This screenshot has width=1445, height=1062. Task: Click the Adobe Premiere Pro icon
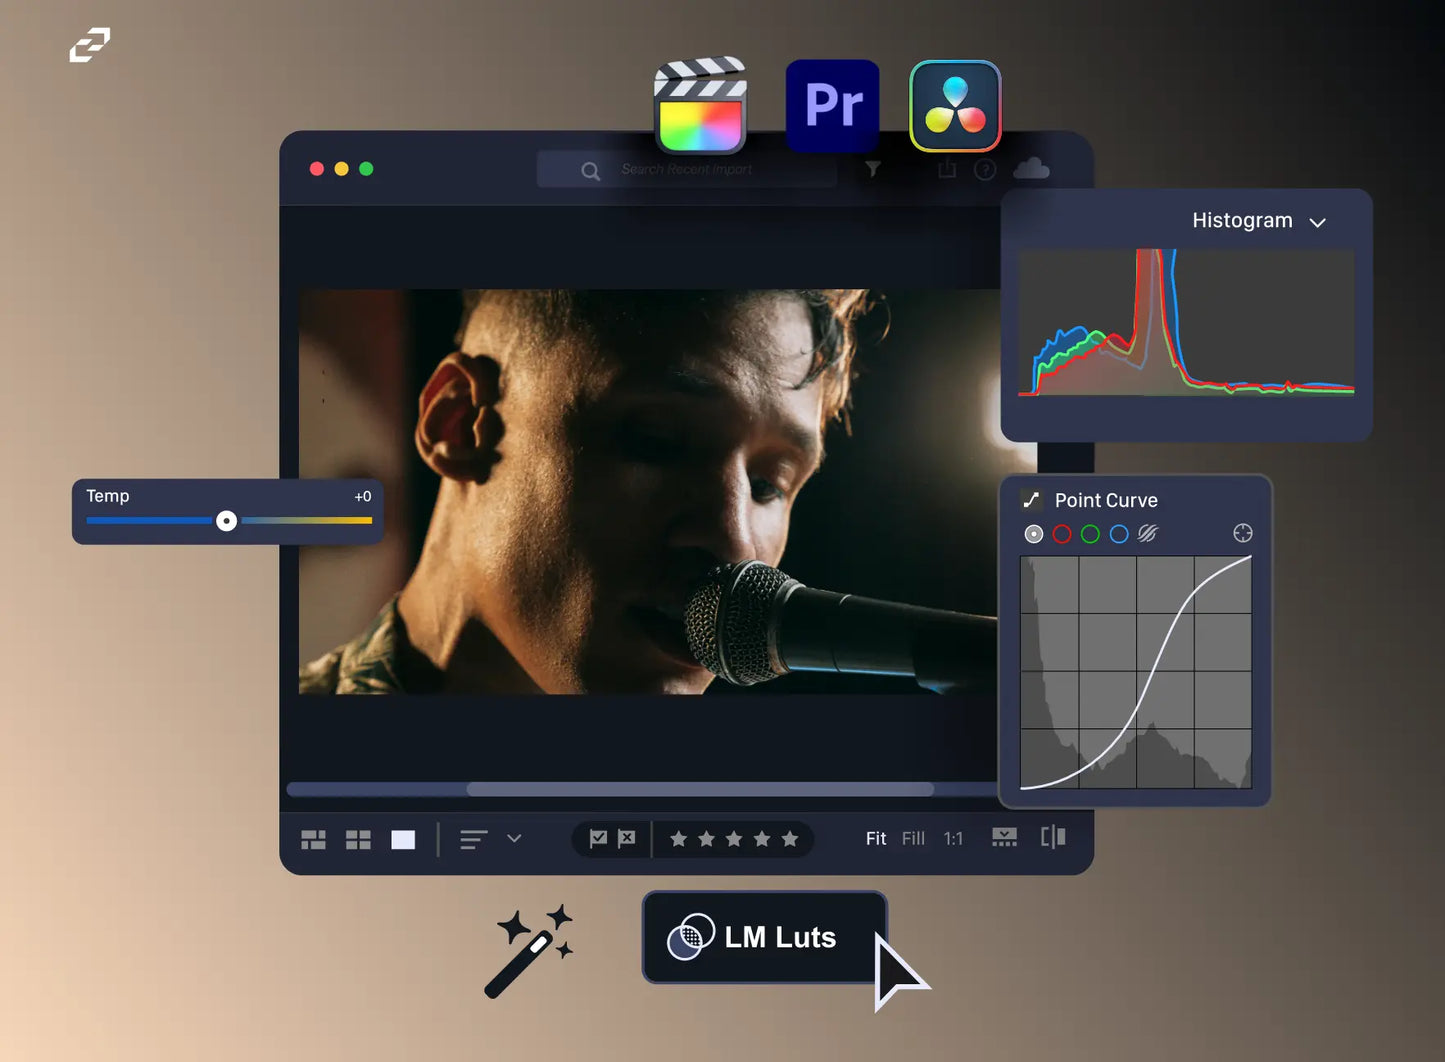click(x=832, y=106)
